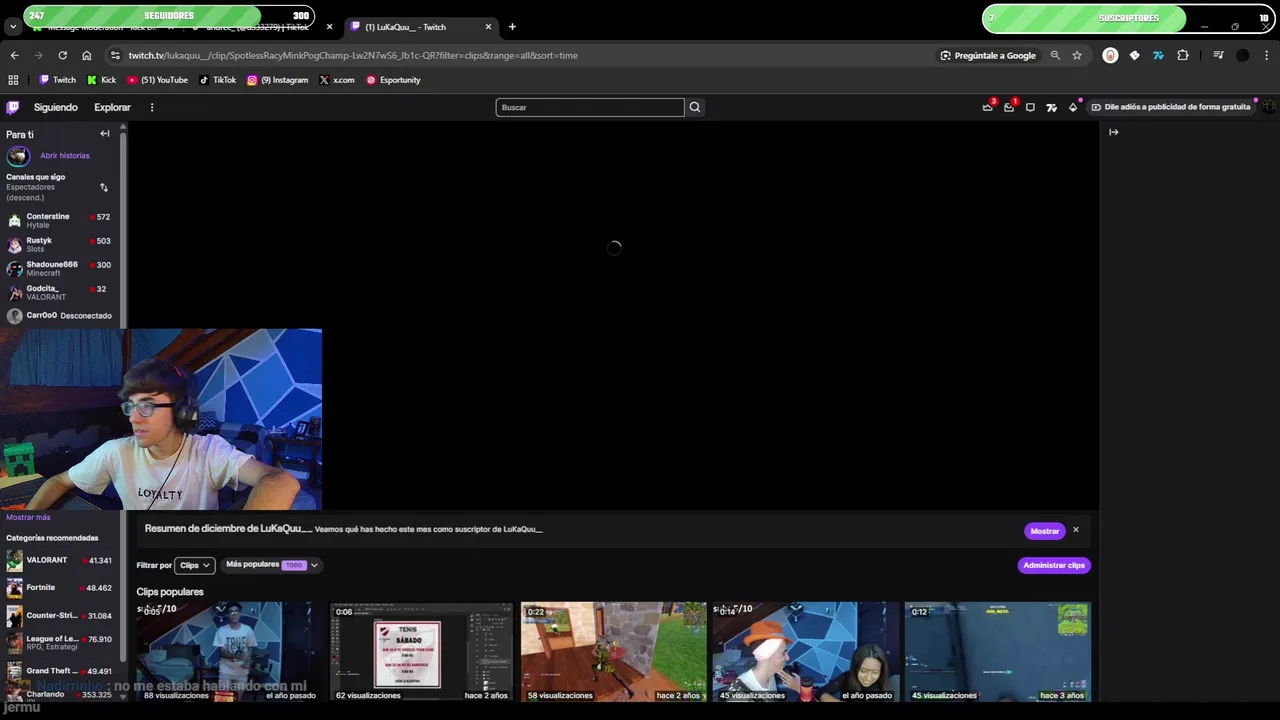Click the Mostrar recap button
The height and width of the screenshot is (720, 1280).
[1044, 531]
